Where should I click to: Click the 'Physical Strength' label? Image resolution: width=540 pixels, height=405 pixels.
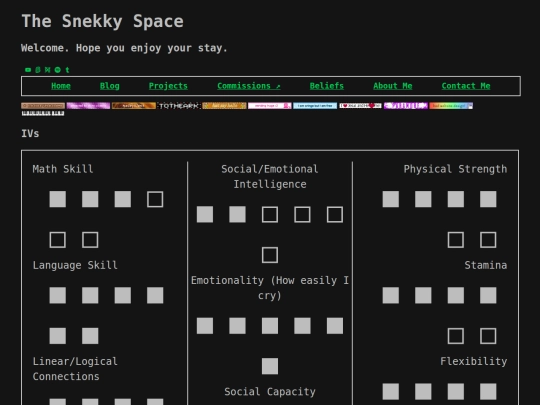click(455, 169)
